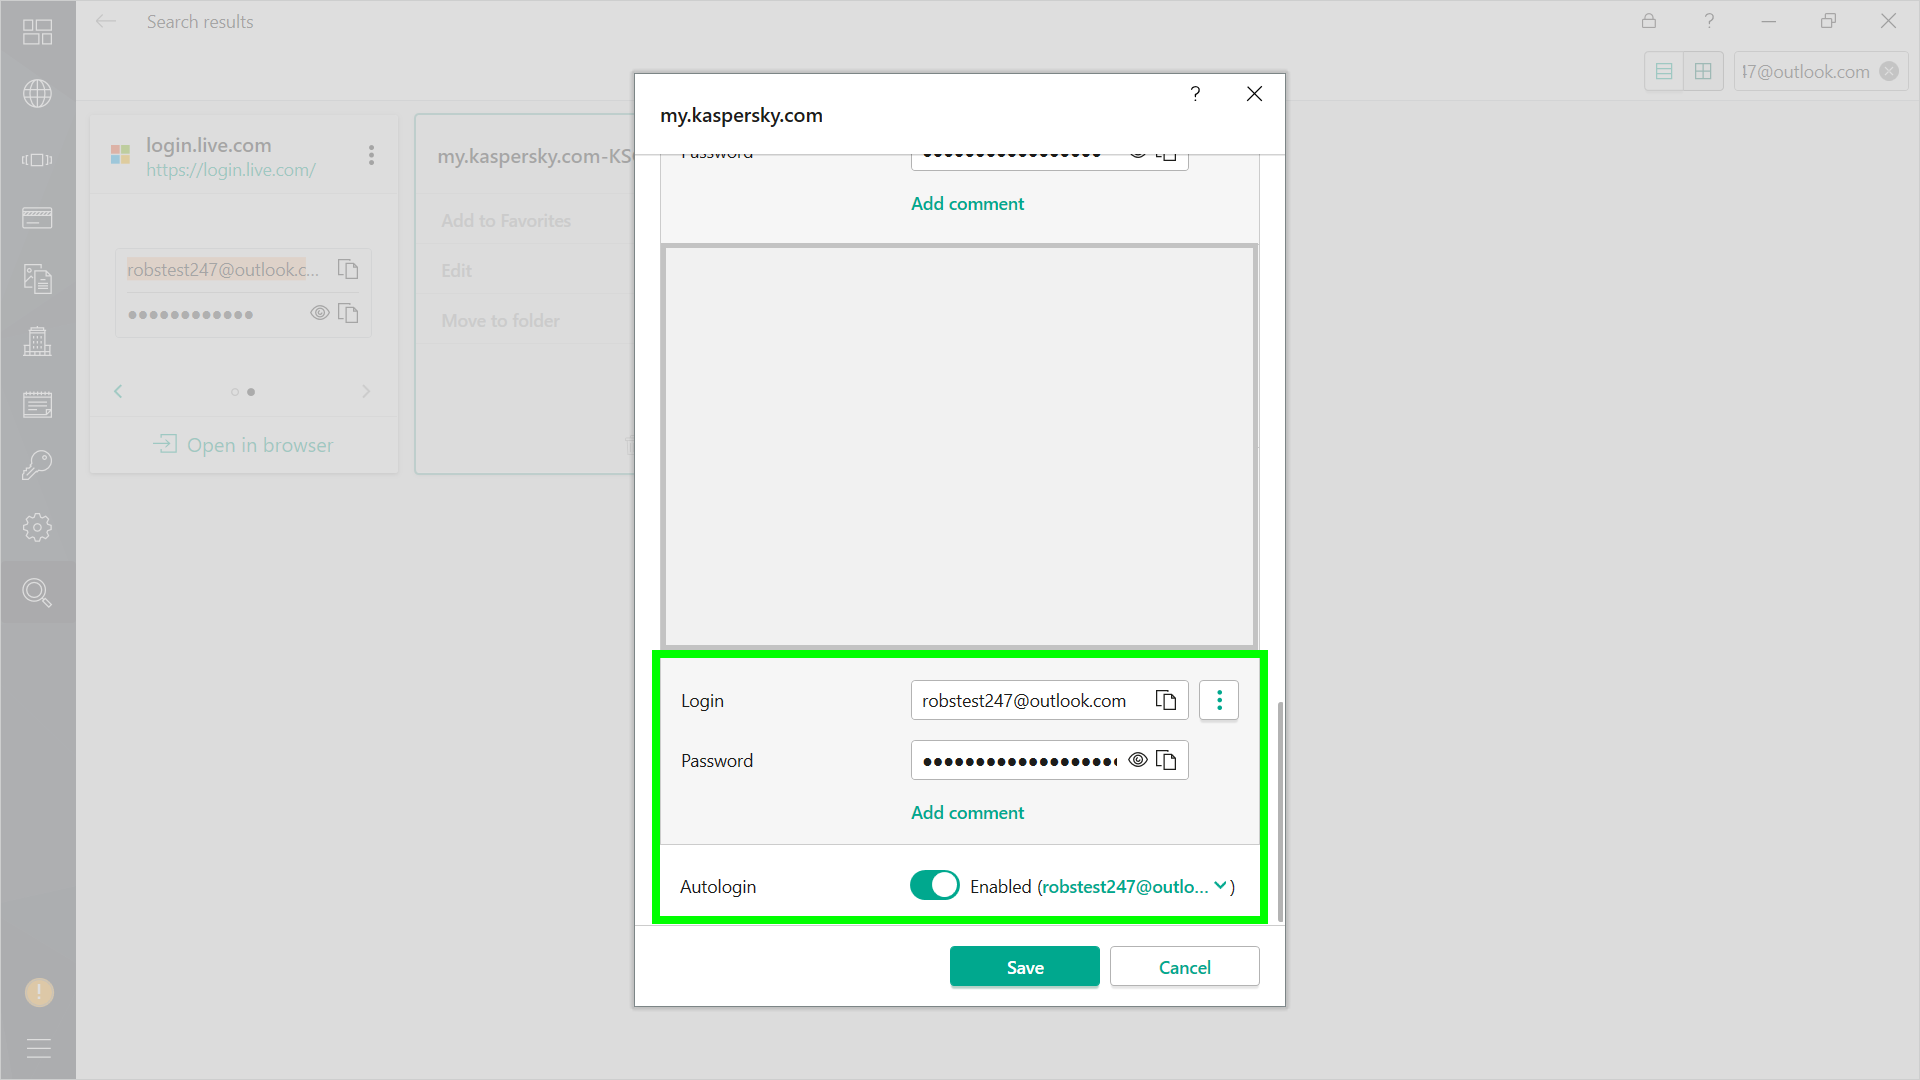The width and height of the screenshot is (1920, 1080).
Task: Open Bank cards icon in sidebar
Action: coord(37,218)
